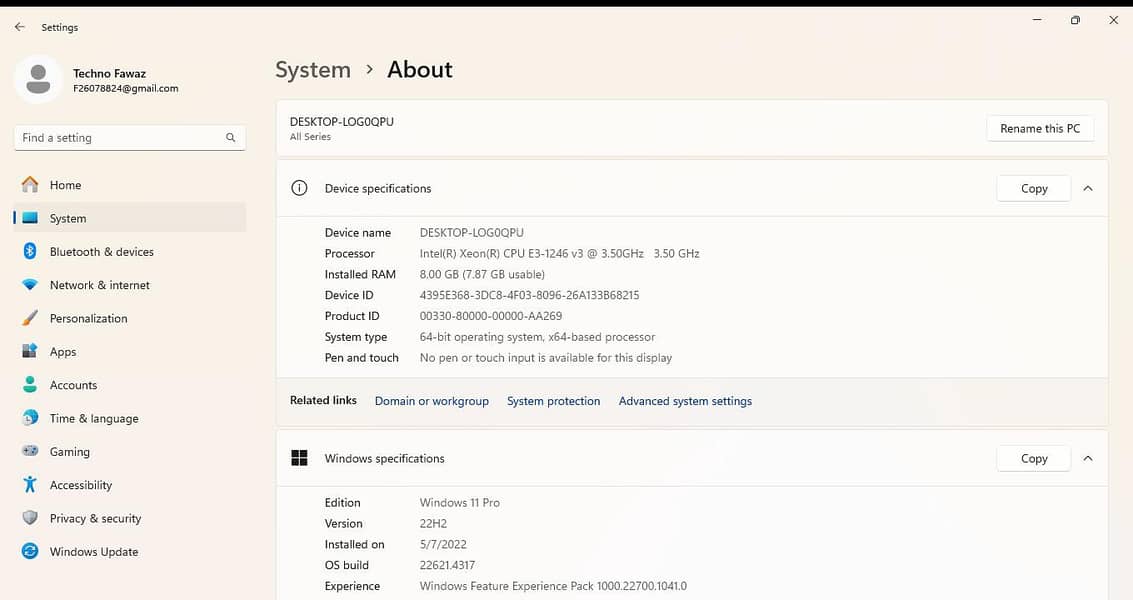Collapse the Device specifications section
Image resolution: width=1133 pixels, height=600 pixels.
point(1087,188)
